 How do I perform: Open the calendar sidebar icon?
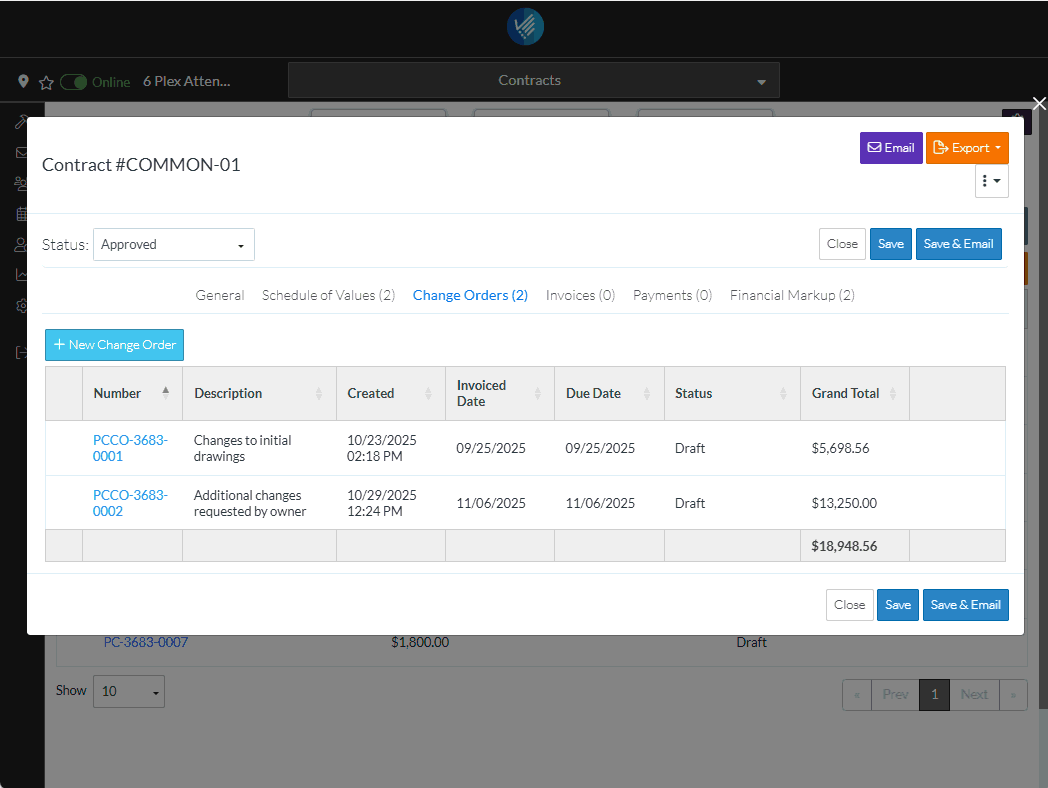pos(21,214)
